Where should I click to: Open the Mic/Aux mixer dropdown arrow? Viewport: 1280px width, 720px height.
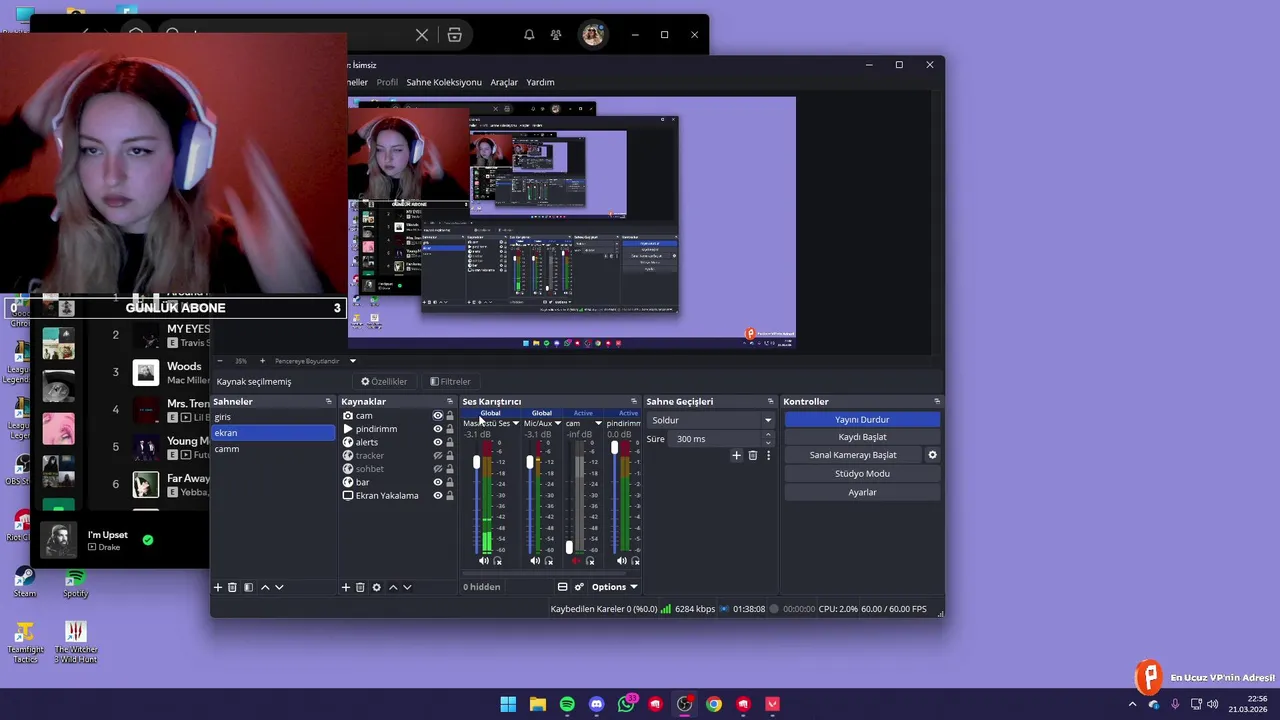pyautogui.click(x=557, y=423)
